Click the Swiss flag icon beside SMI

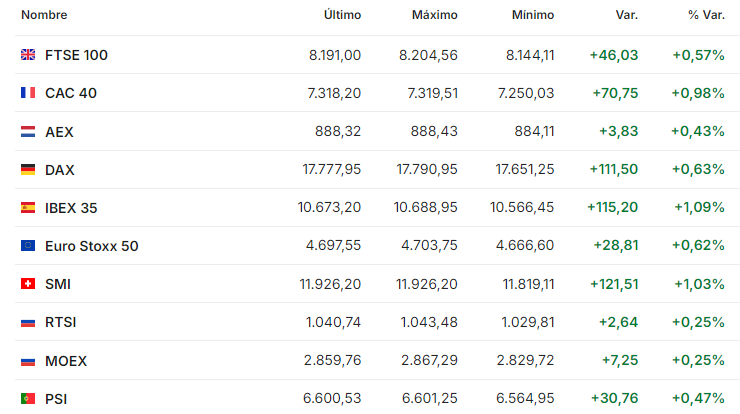tap(28, 284)
